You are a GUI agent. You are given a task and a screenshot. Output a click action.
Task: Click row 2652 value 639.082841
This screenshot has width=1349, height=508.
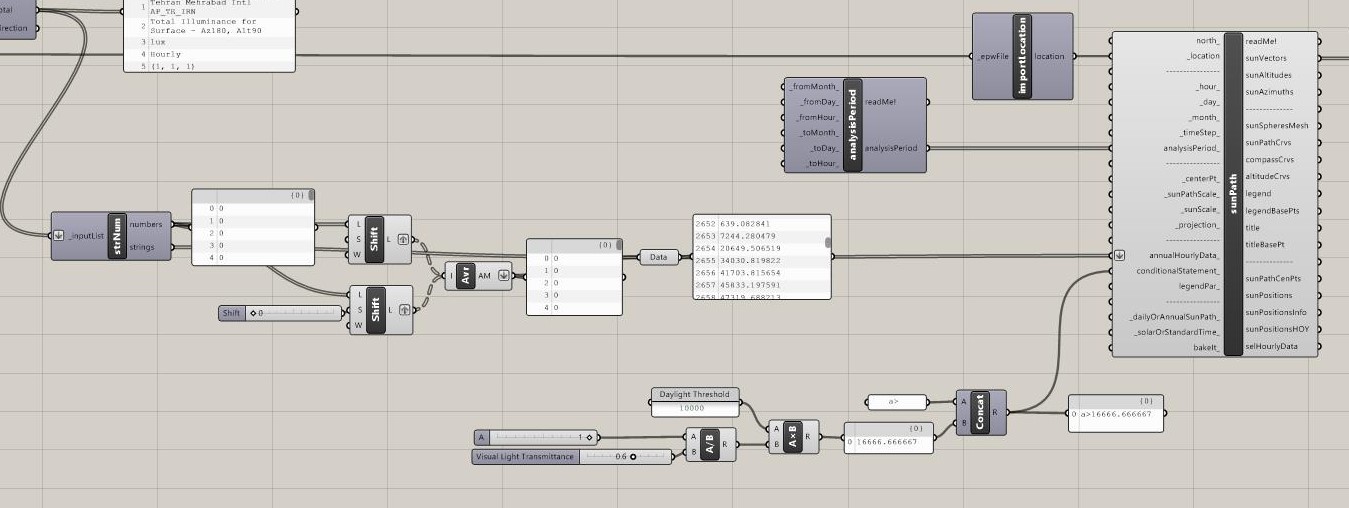pos(761,224)
